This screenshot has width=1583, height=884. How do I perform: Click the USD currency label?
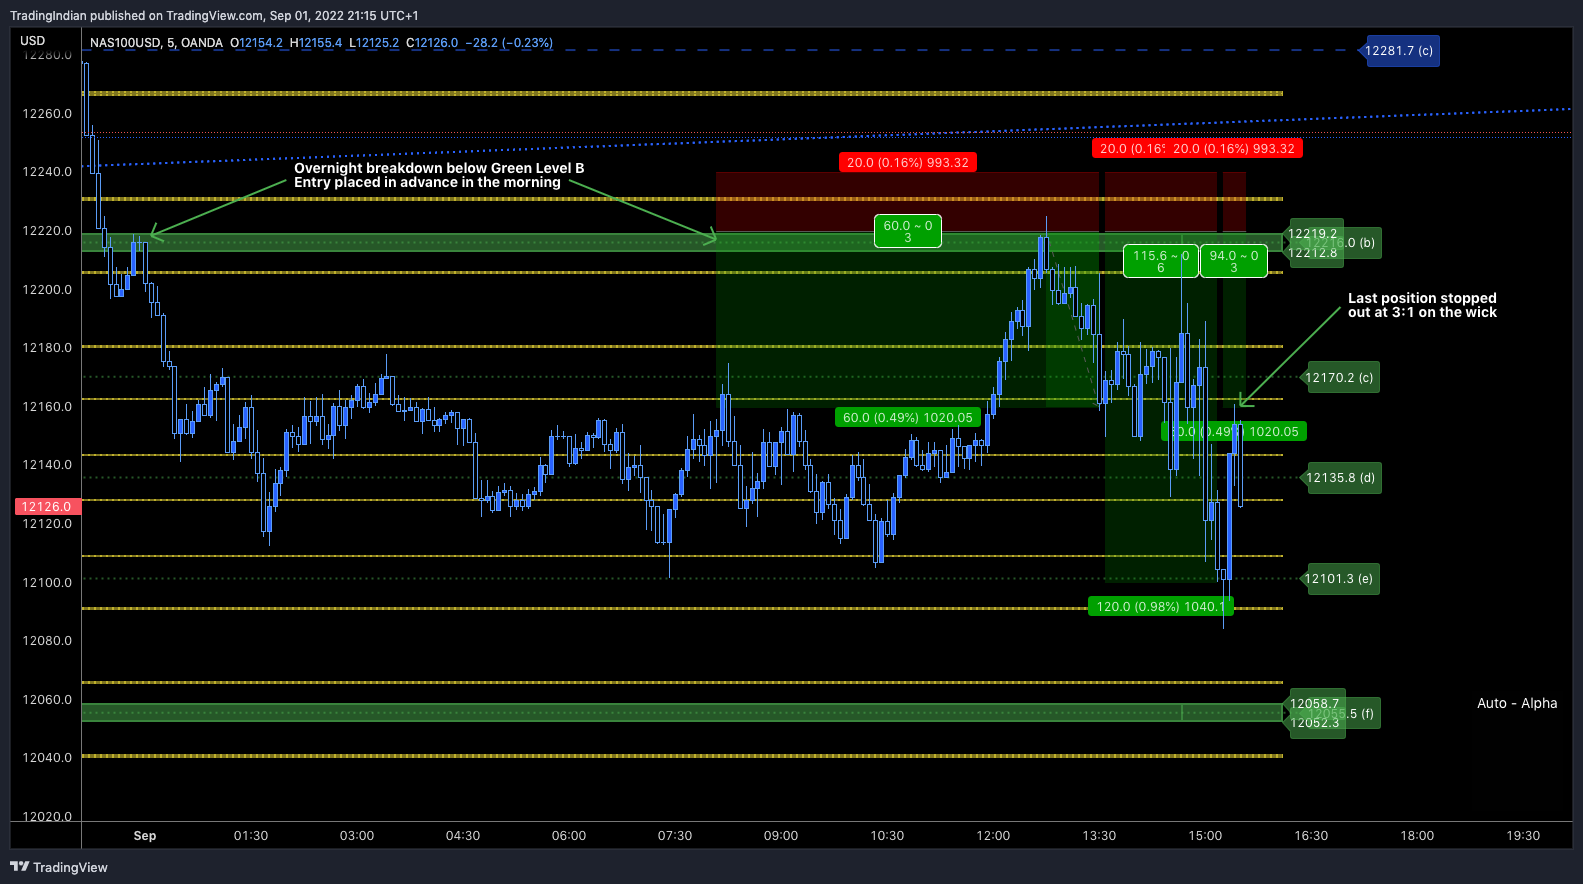[x=33, y=41]
